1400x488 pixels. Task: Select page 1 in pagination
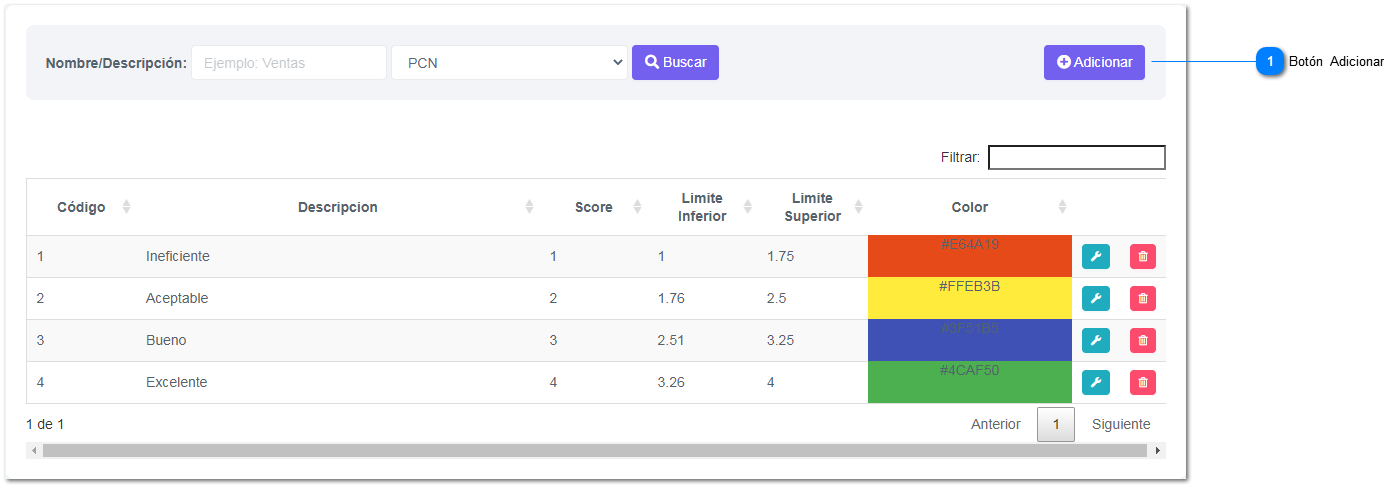[1056, 424]
